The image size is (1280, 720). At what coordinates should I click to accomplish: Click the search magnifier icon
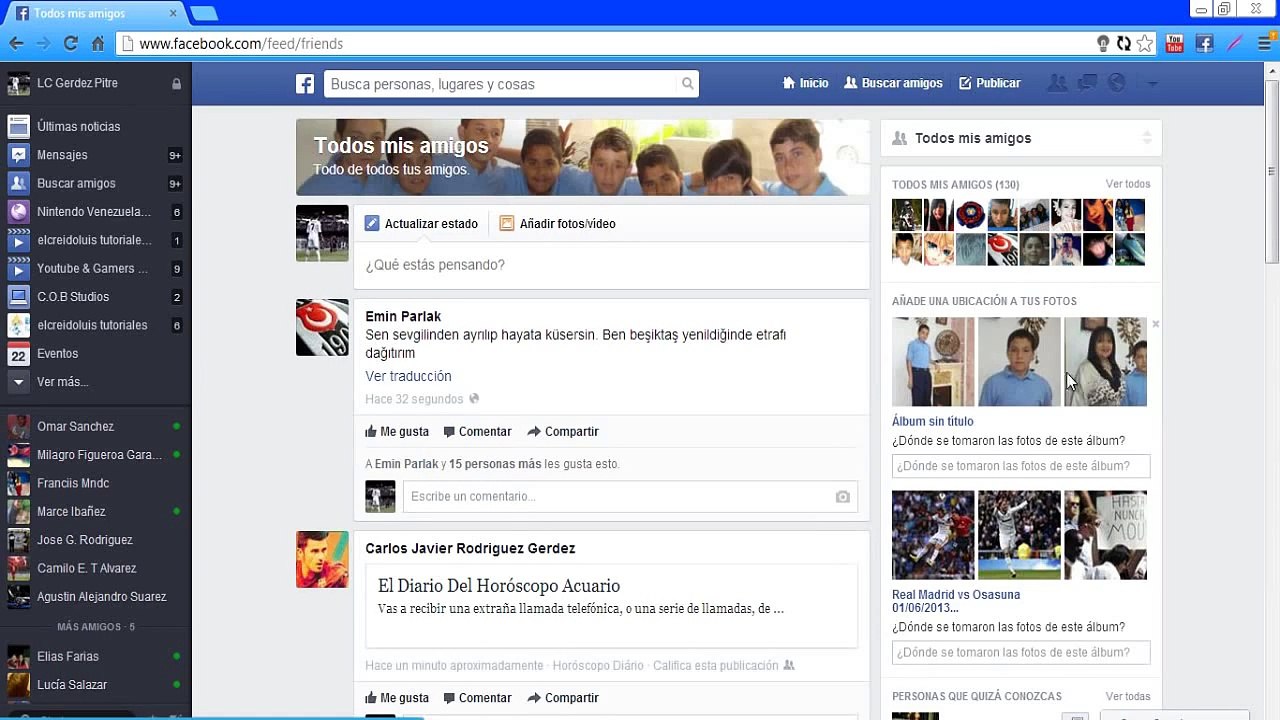point(688,84)
